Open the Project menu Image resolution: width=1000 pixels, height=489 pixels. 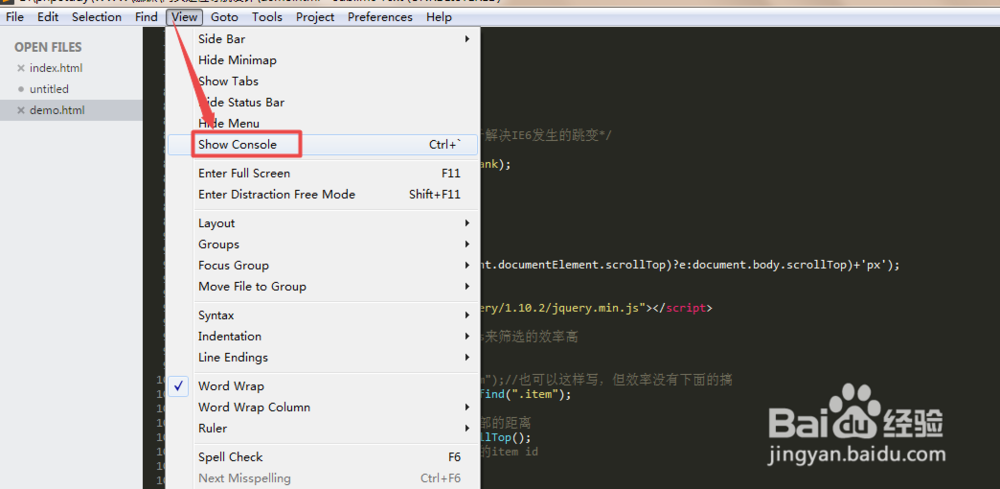[315, 17]
